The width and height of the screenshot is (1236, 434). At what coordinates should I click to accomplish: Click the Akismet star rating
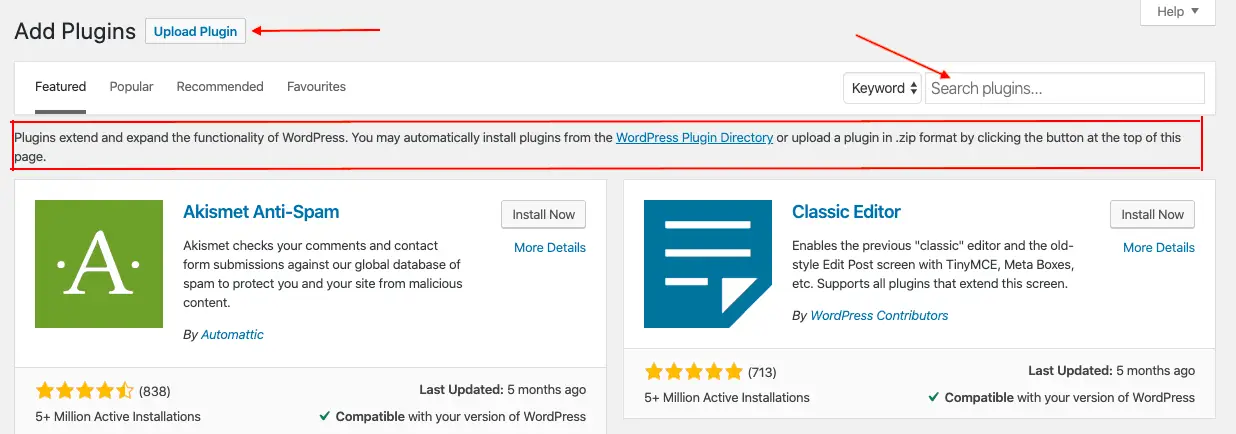point(84,390)
